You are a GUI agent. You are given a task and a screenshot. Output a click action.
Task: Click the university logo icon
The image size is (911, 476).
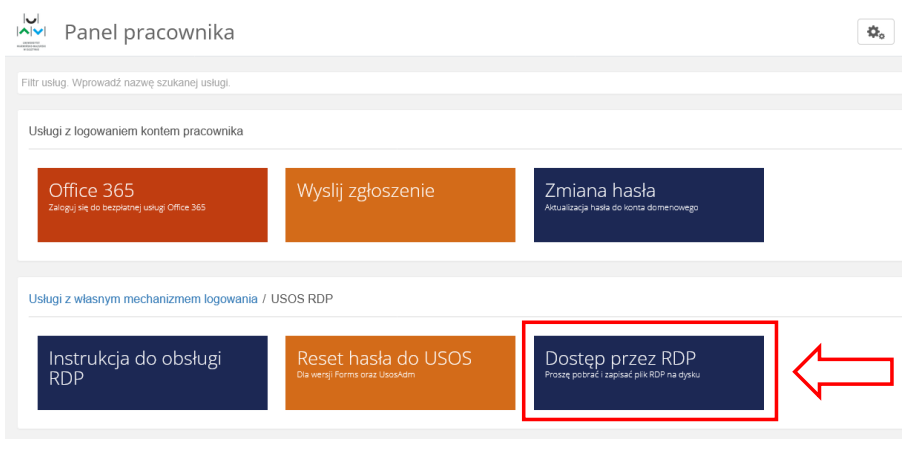point(32,31)
